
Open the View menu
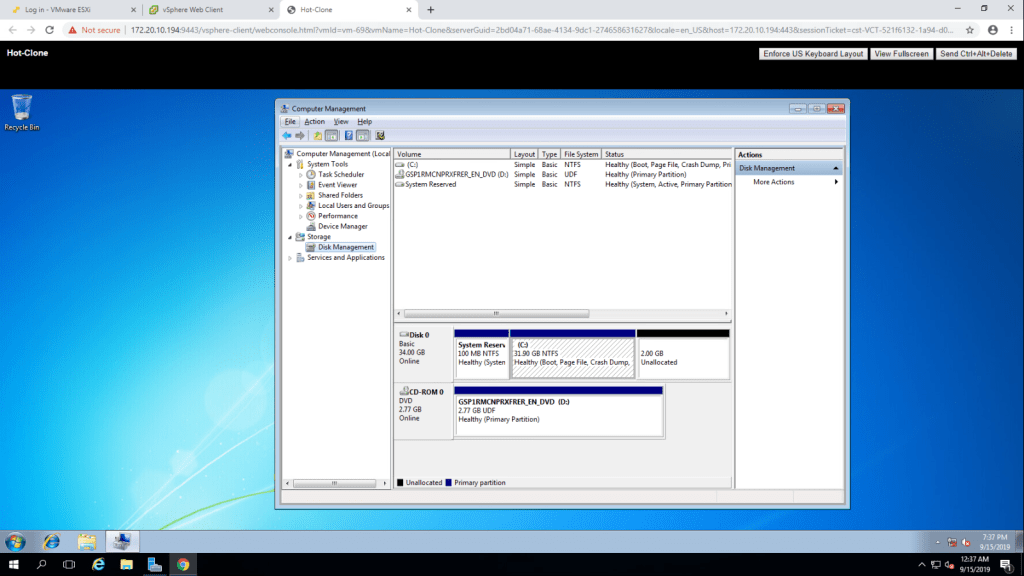tap(341, 121)
